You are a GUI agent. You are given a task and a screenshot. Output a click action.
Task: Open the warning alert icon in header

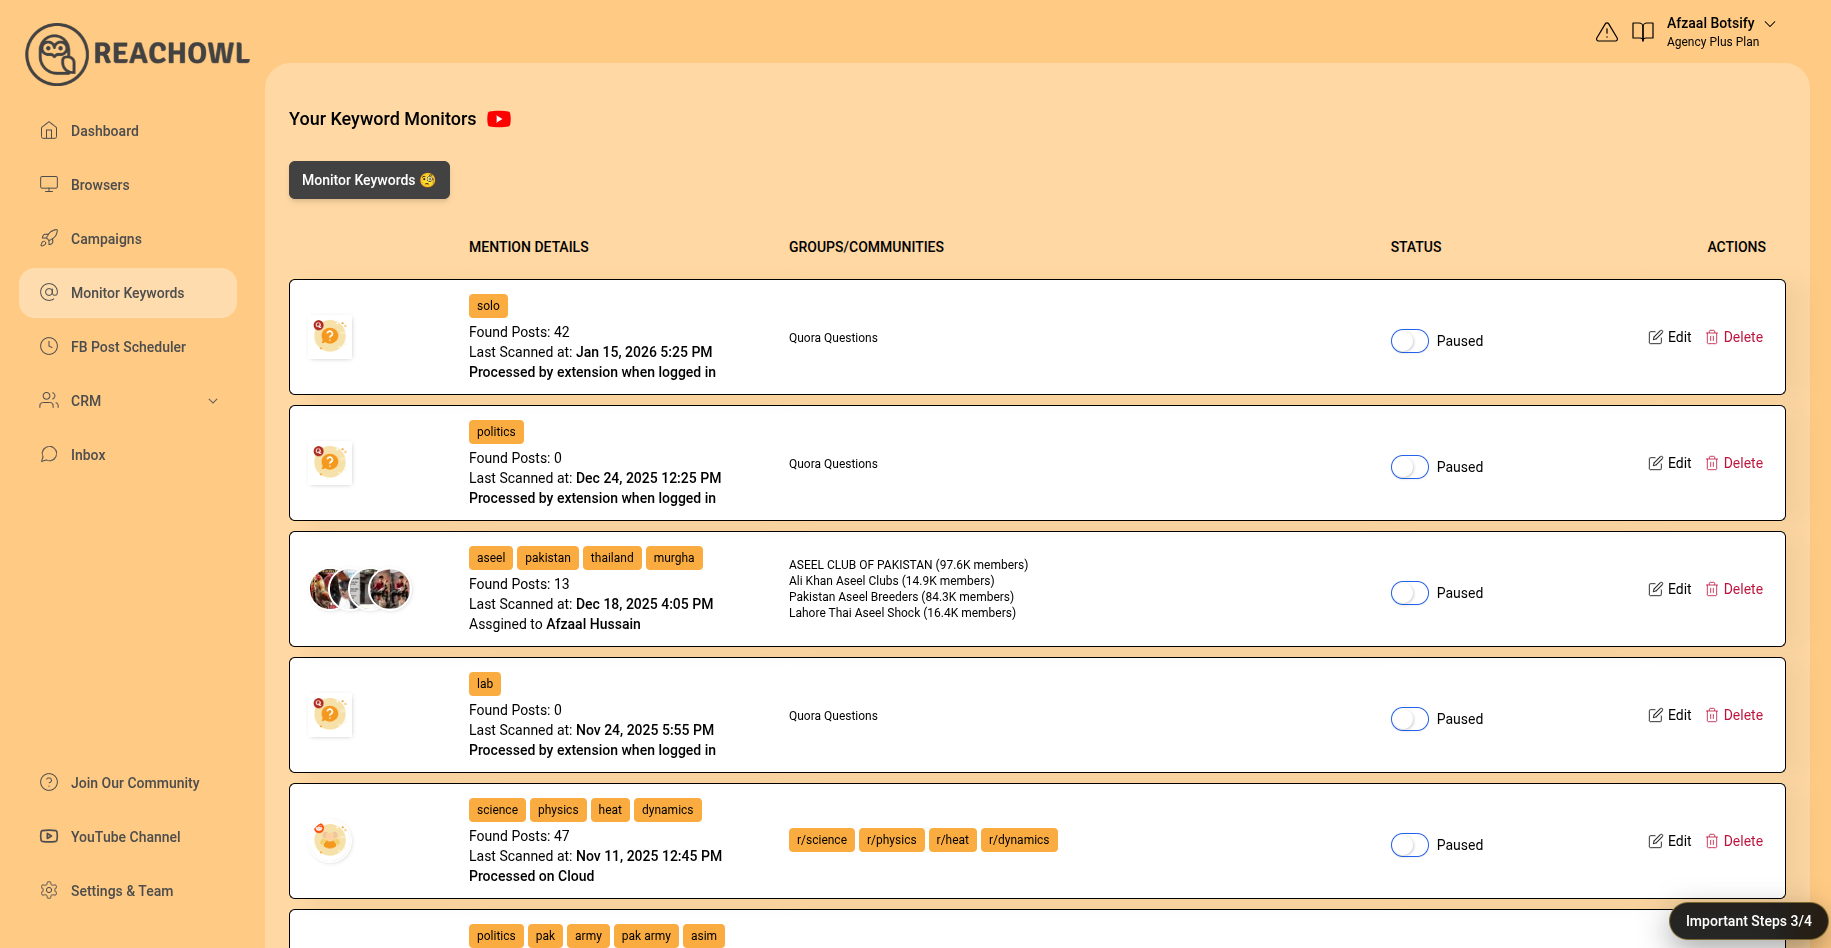pyautogui.click(x=1607, y=32)
